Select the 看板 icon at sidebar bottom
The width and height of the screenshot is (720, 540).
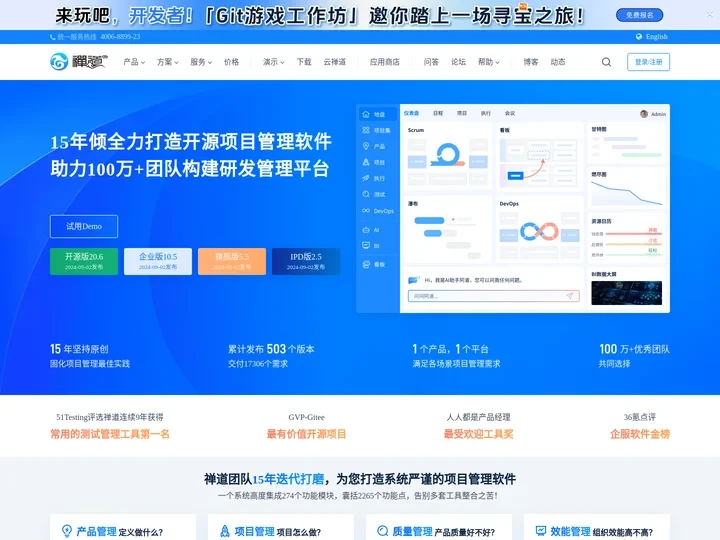coord(366,264)
